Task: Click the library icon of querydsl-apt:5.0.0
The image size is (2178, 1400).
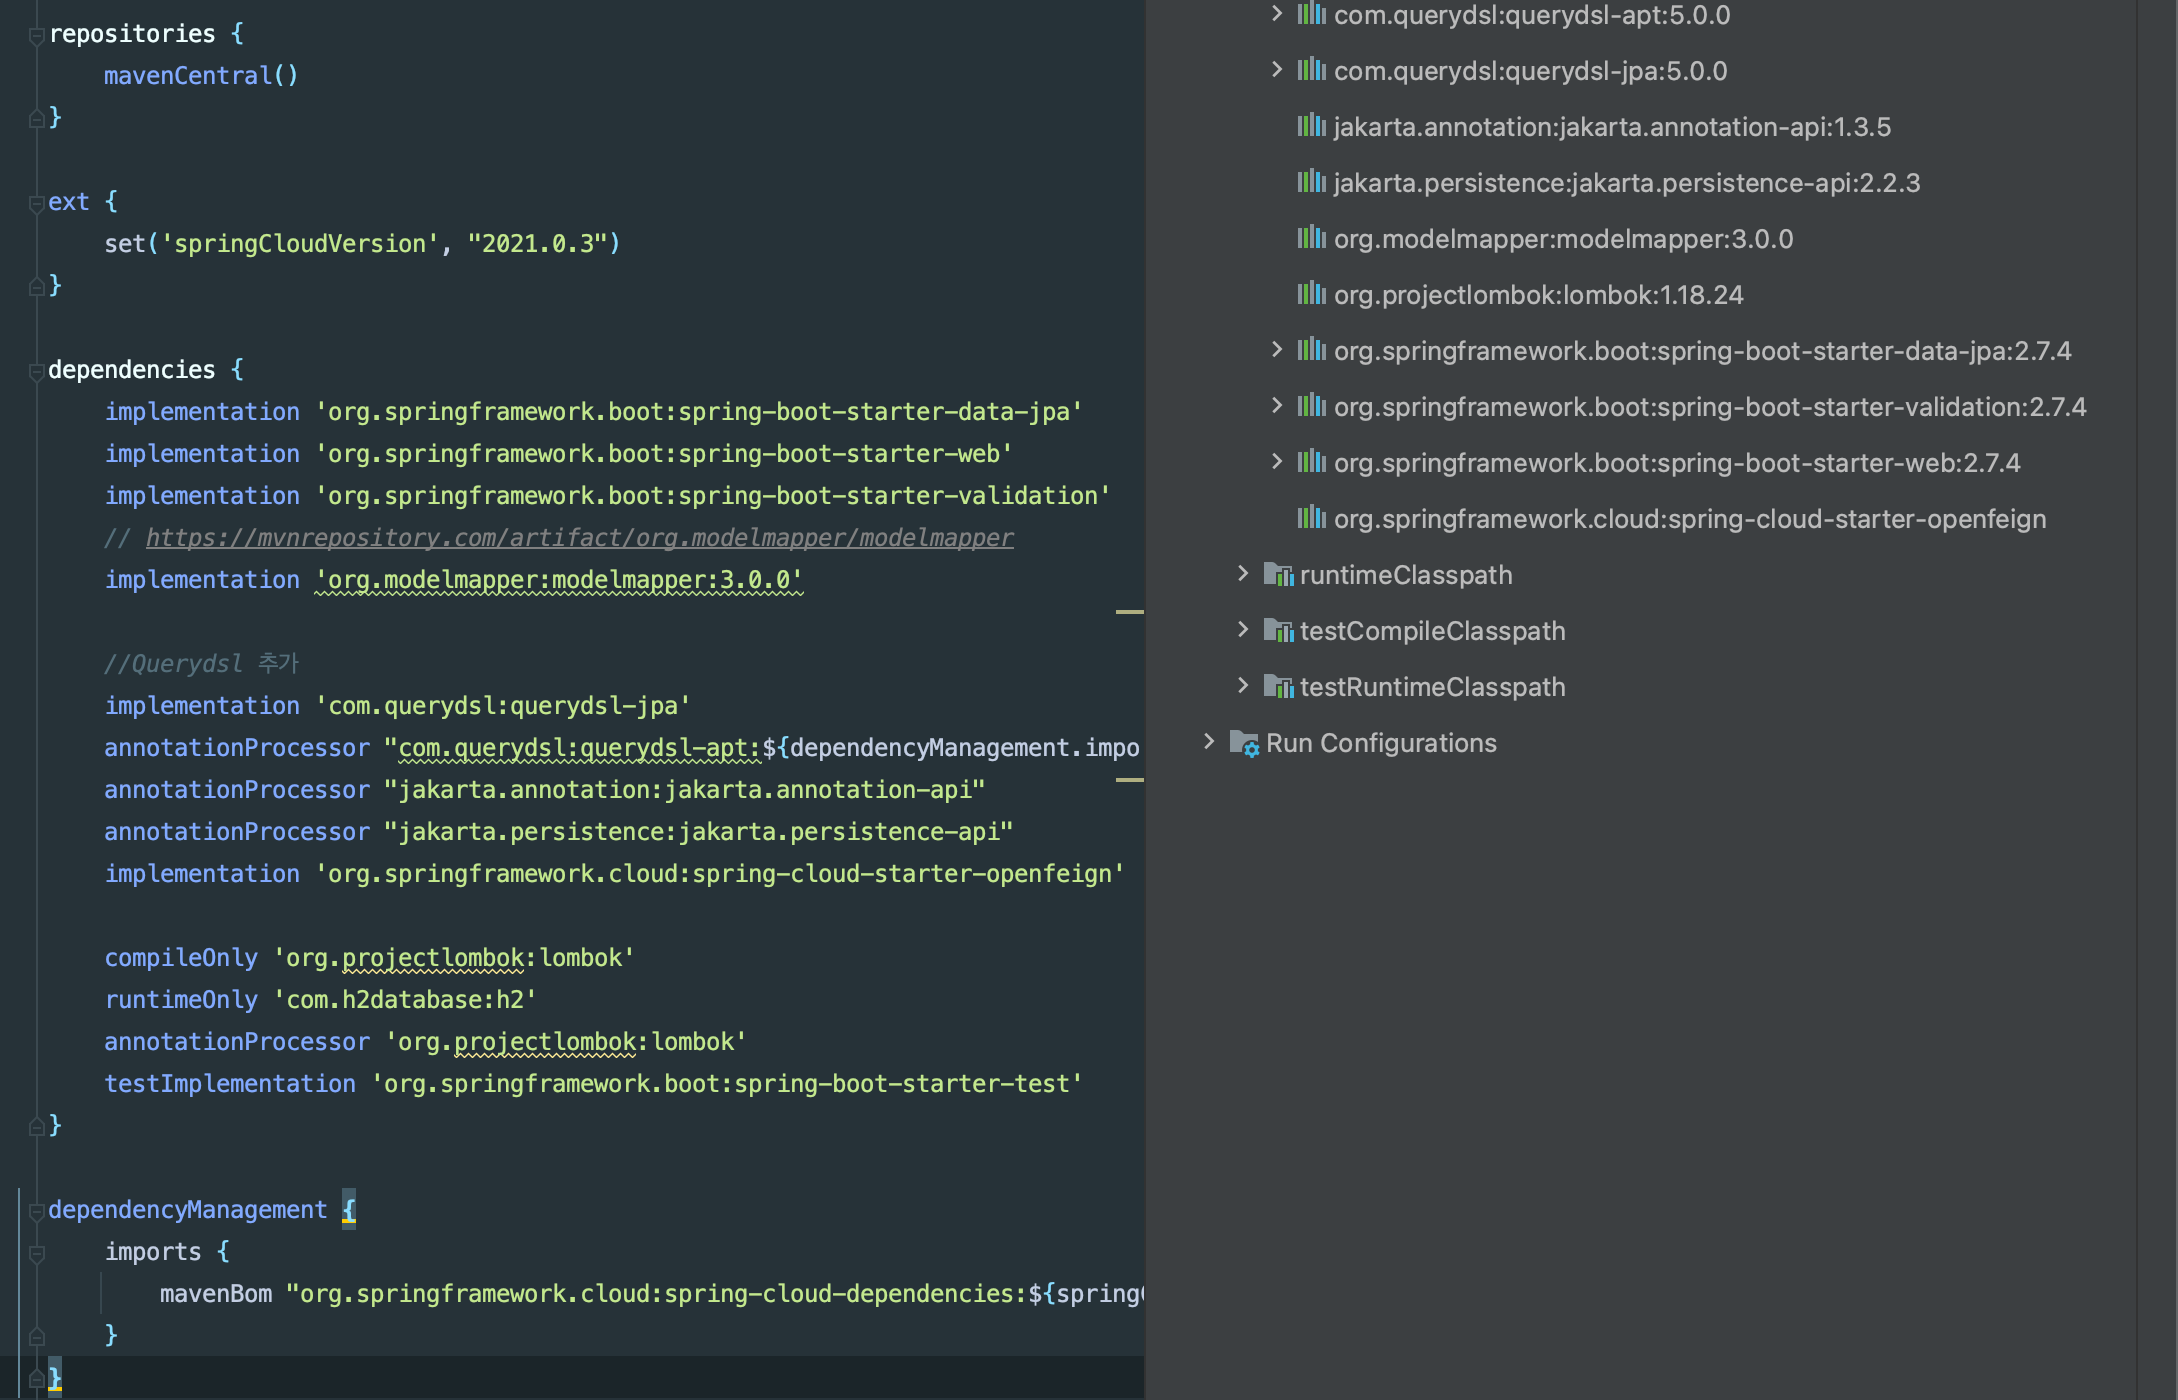Action: [1311, 14]
